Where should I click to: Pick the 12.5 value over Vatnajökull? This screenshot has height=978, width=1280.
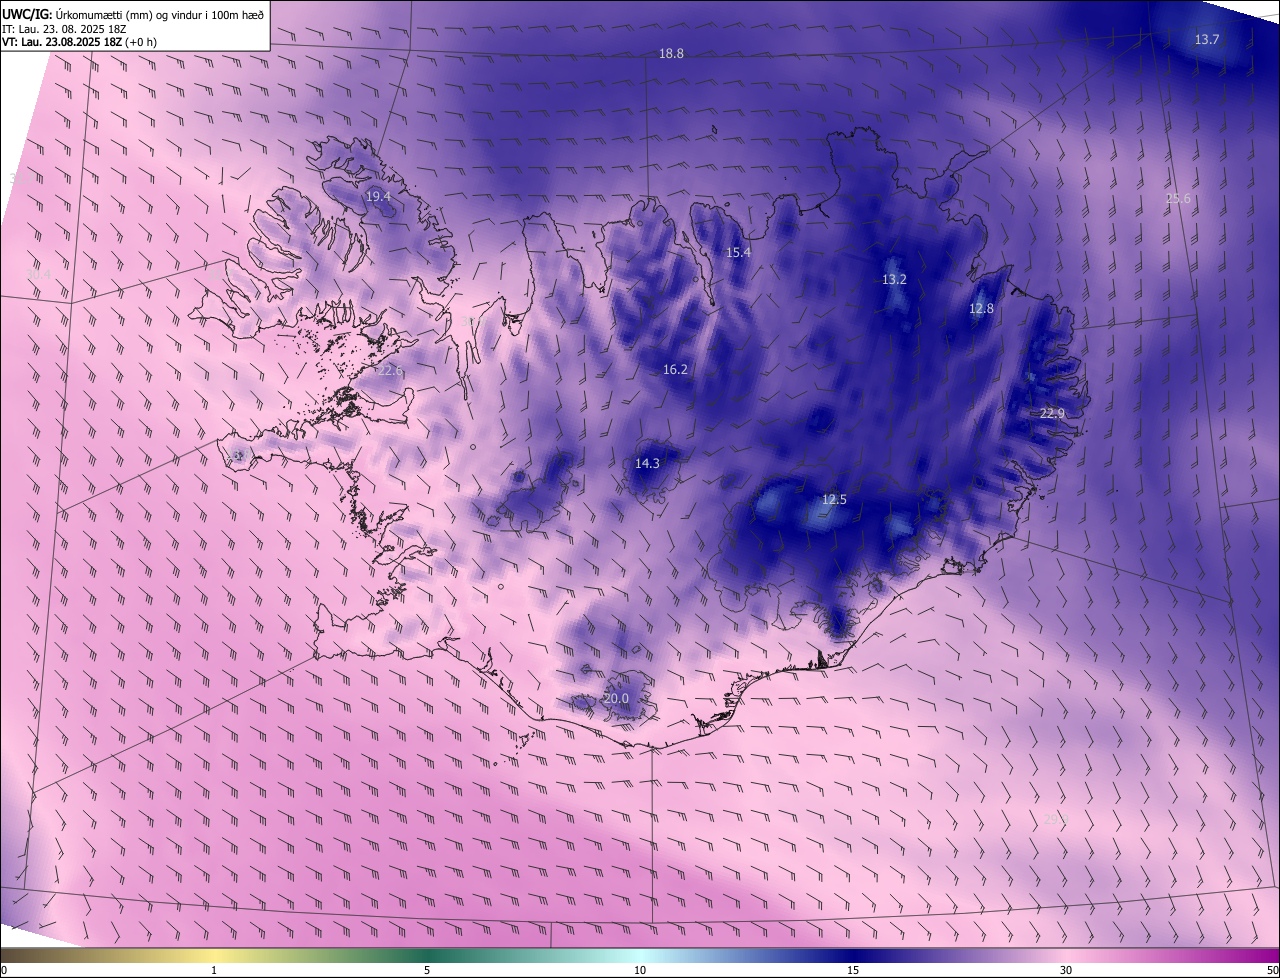coord(834,500)
